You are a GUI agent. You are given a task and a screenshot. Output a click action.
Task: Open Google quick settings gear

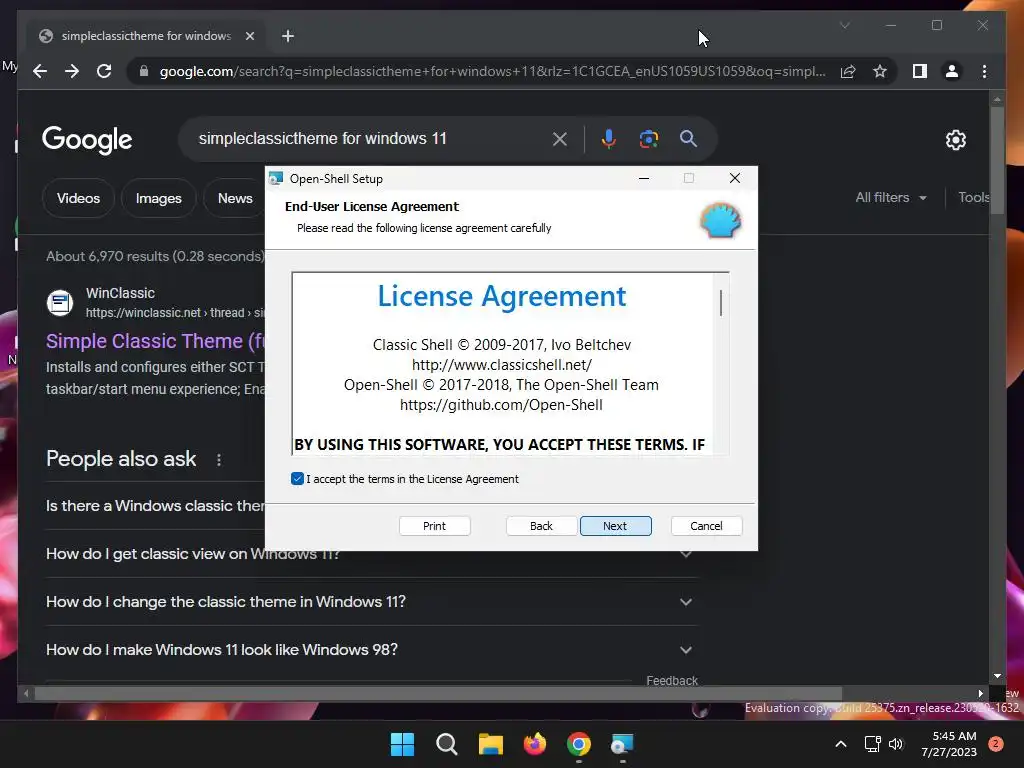click(x=955, y=140)
